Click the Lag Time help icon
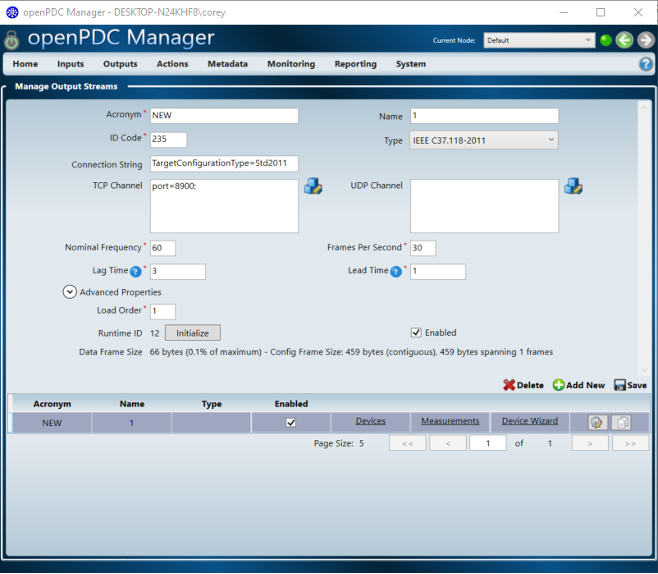Image resolution: width=658 pixels, height=574 pixels. [x=135, y=271]
